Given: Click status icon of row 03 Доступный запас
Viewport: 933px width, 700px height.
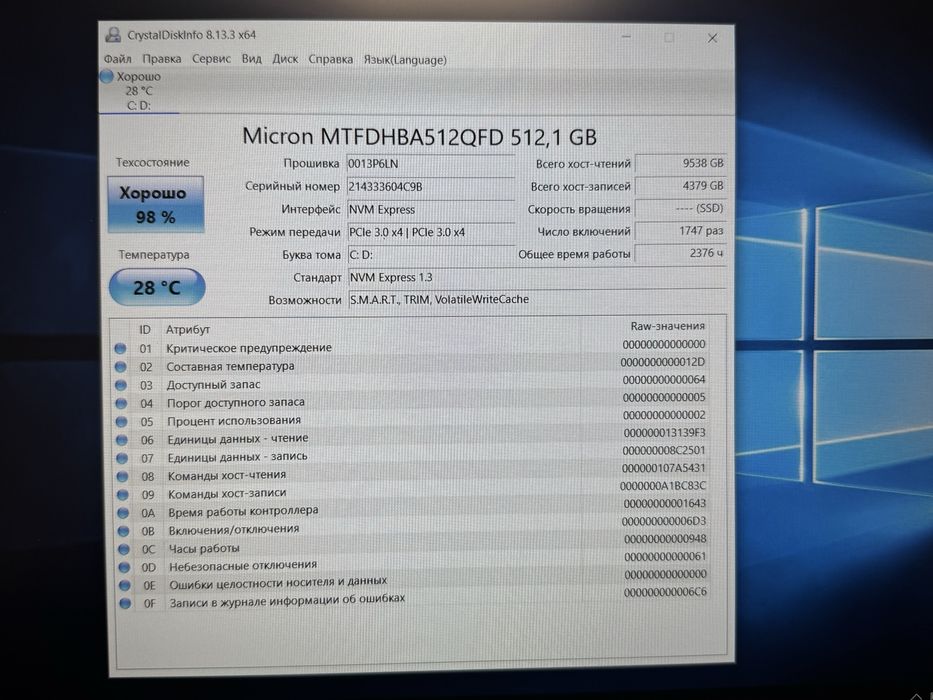Looking at the screenshot, I should pos(121,385).
